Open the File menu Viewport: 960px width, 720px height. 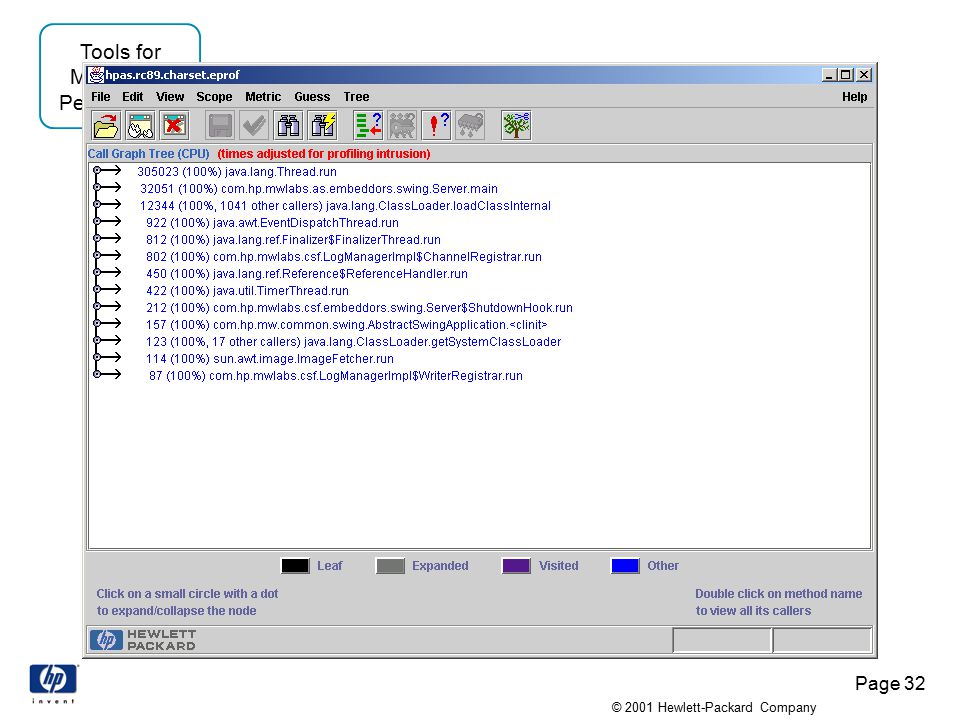[x=100, y=97]
